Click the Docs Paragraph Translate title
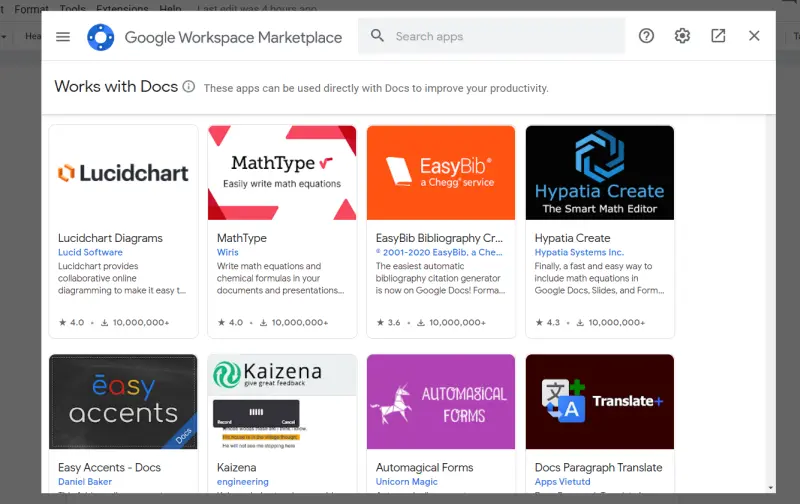Image resolution: width=800 pixels, height=504 pixels. tap(598, 467)
